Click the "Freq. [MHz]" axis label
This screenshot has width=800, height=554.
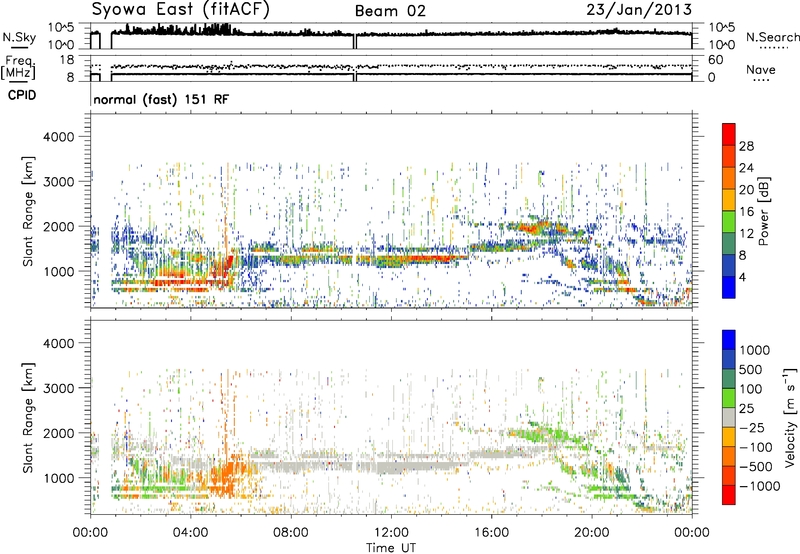click(19, 68)
